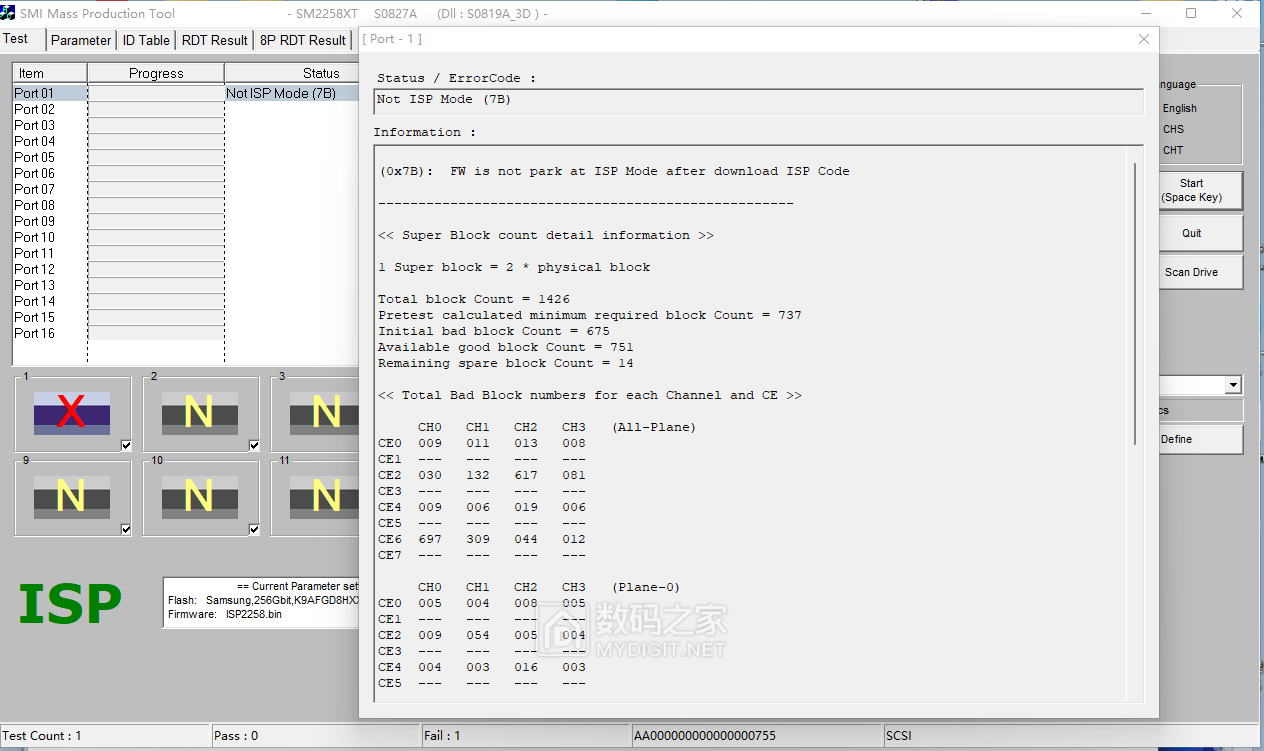The image size is (1264, 751).
Task: Open the parameter dropdown on the right panel
Action: coord(1233,384)
